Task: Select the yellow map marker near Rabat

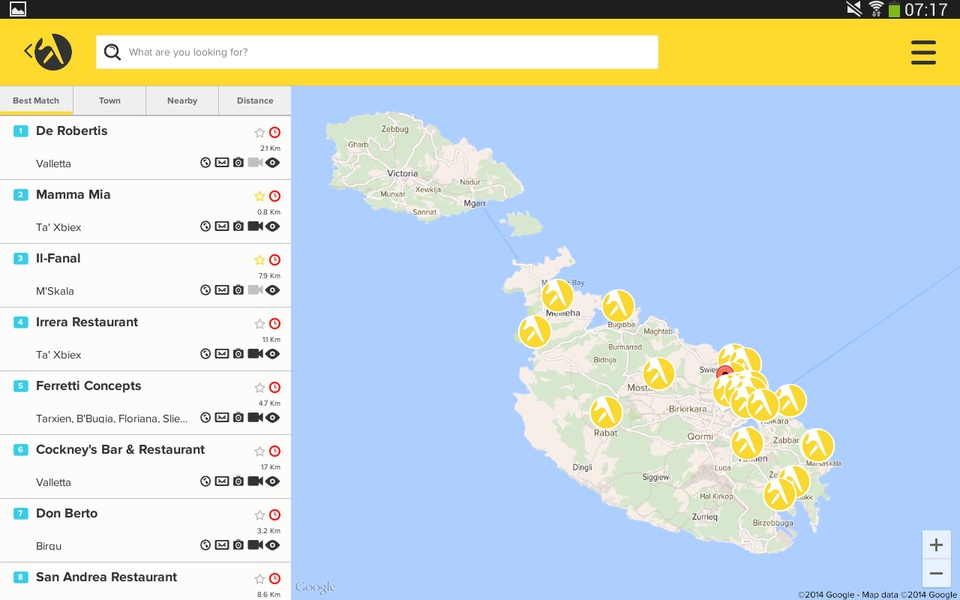Action: [x=606, y=412]
